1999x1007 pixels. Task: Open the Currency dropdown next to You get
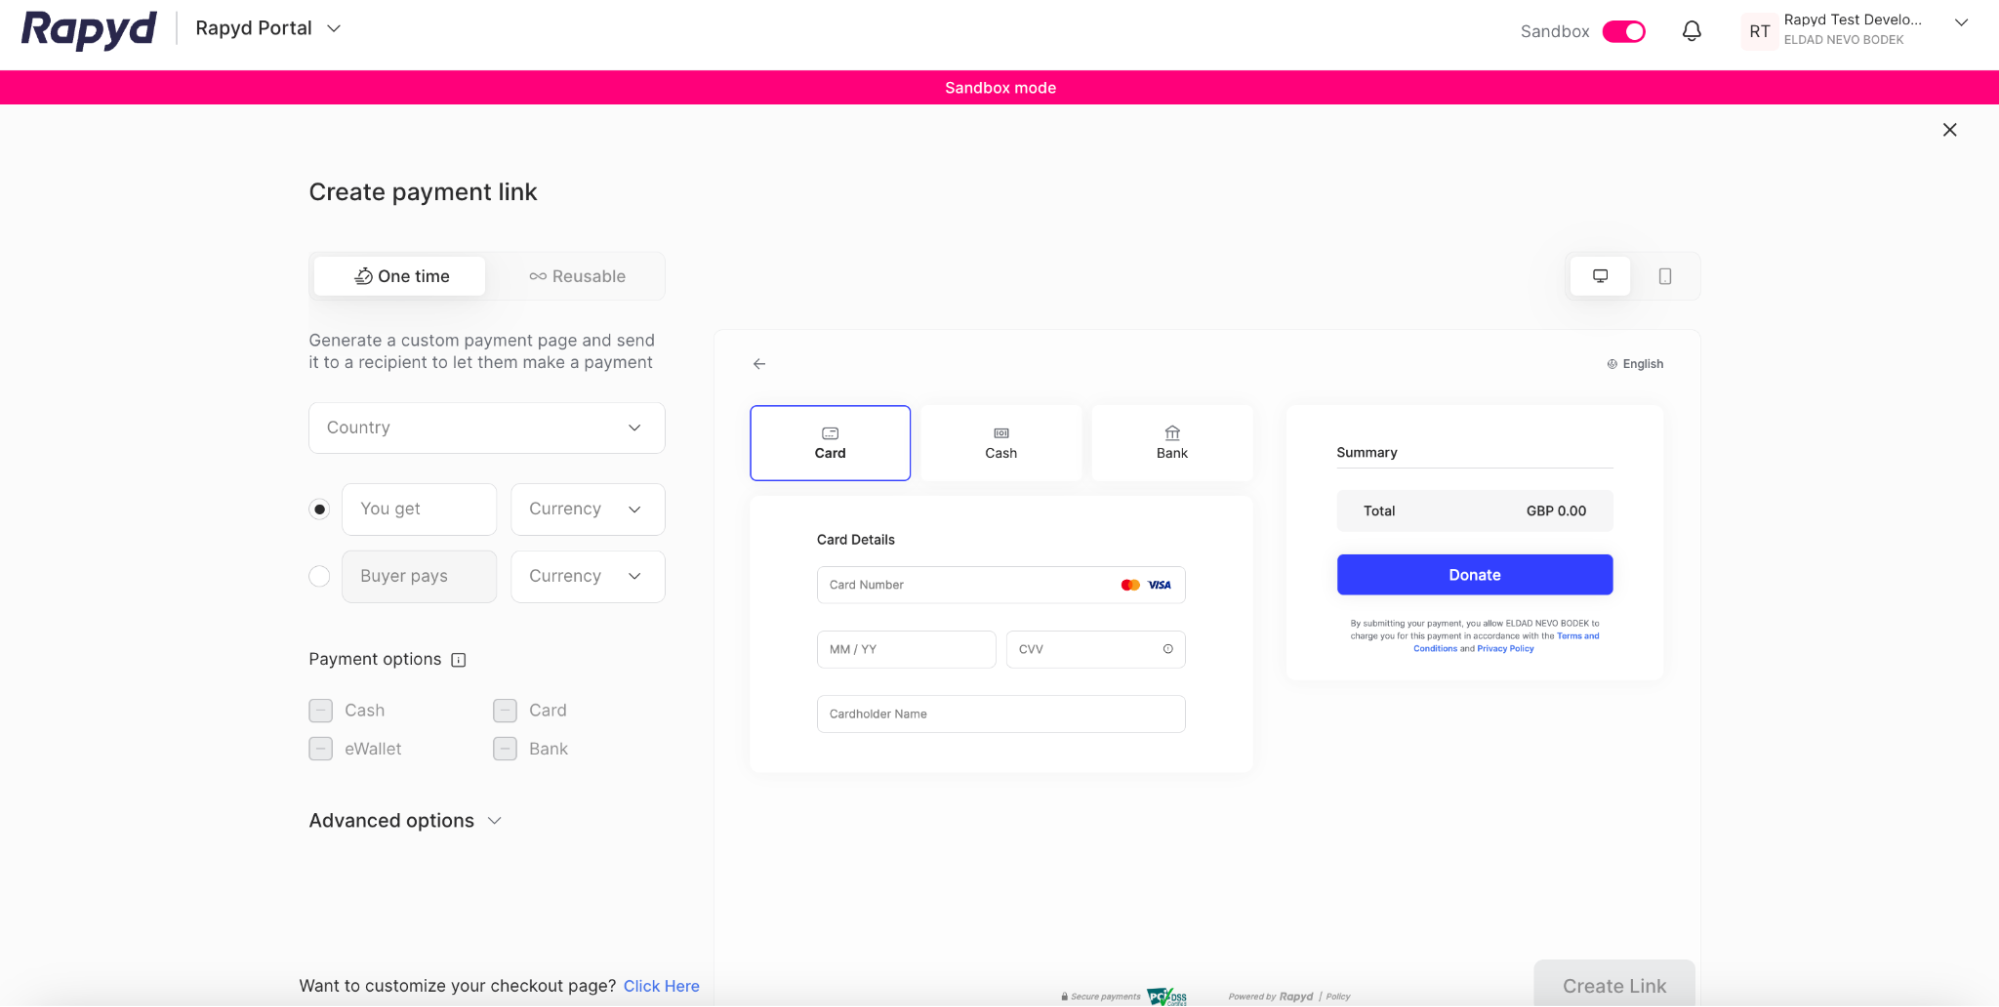(x=587, y=509)
